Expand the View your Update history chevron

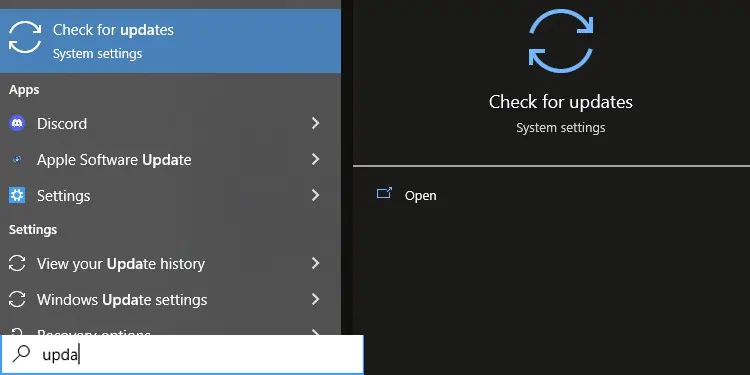tap(315, 263)
